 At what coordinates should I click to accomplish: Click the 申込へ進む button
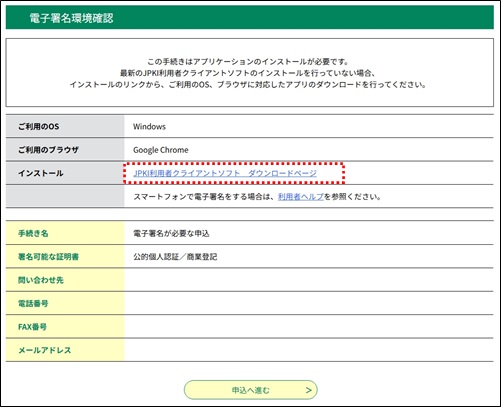point(250,390)
